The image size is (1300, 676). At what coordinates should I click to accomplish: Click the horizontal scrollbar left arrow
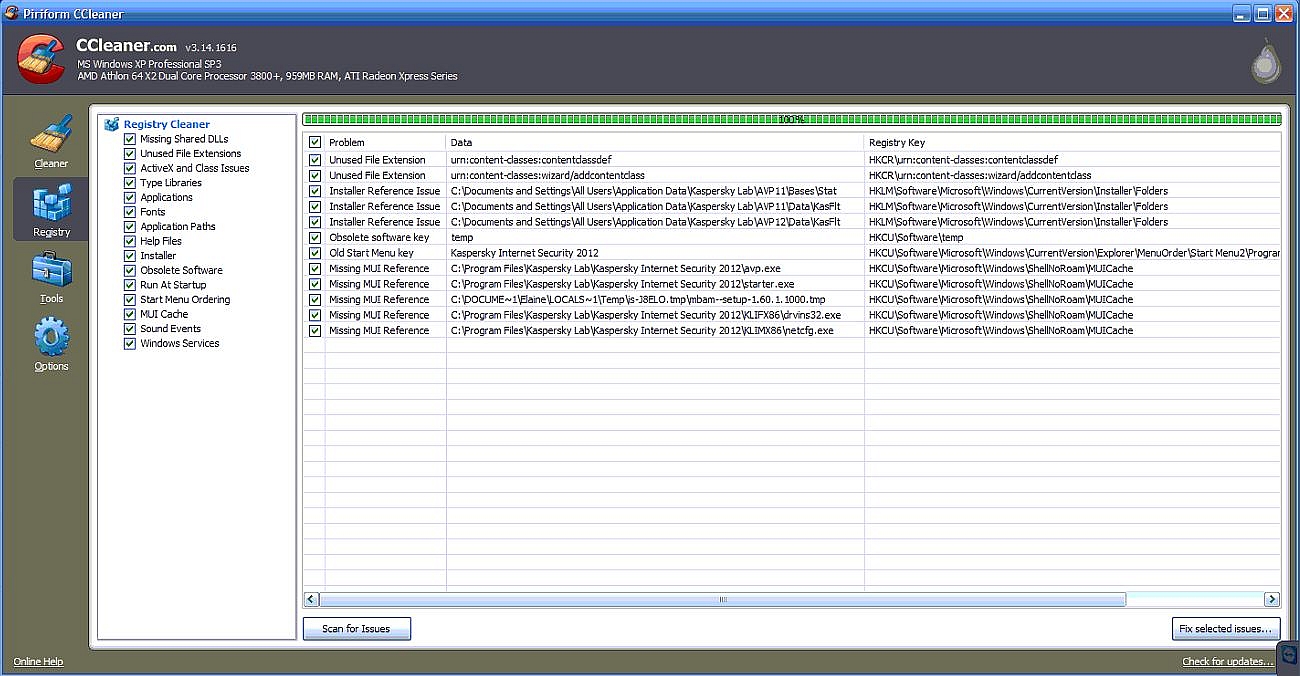(311, 600)
